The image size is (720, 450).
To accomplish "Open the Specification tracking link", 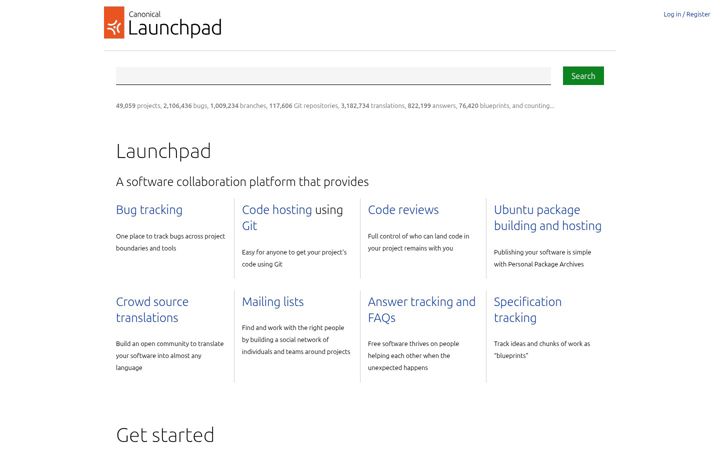I will click(x=528, y=309).
